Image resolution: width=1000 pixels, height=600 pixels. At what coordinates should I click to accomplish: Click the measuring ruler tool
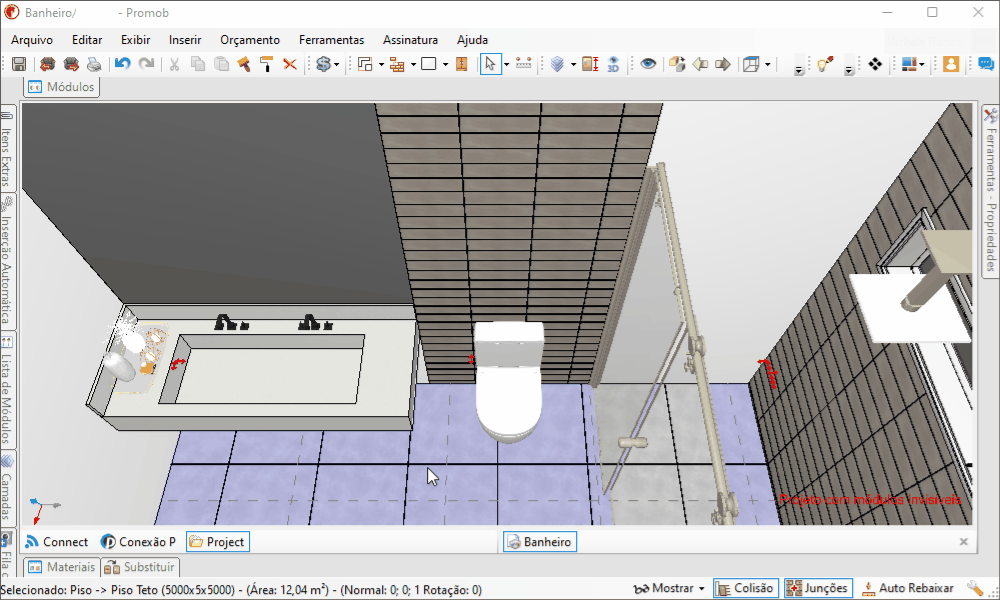(x=524, y=64)
